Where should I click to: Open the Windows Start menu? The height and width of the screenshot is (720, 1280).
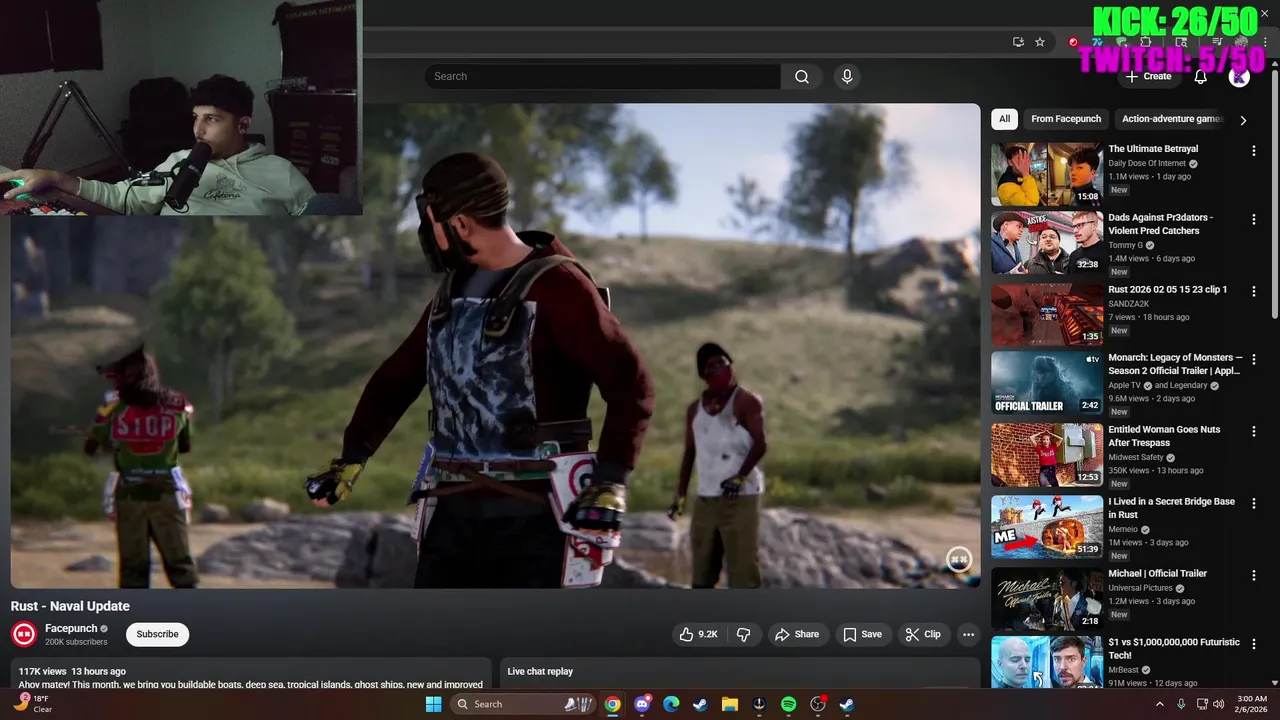coord(433,704)
